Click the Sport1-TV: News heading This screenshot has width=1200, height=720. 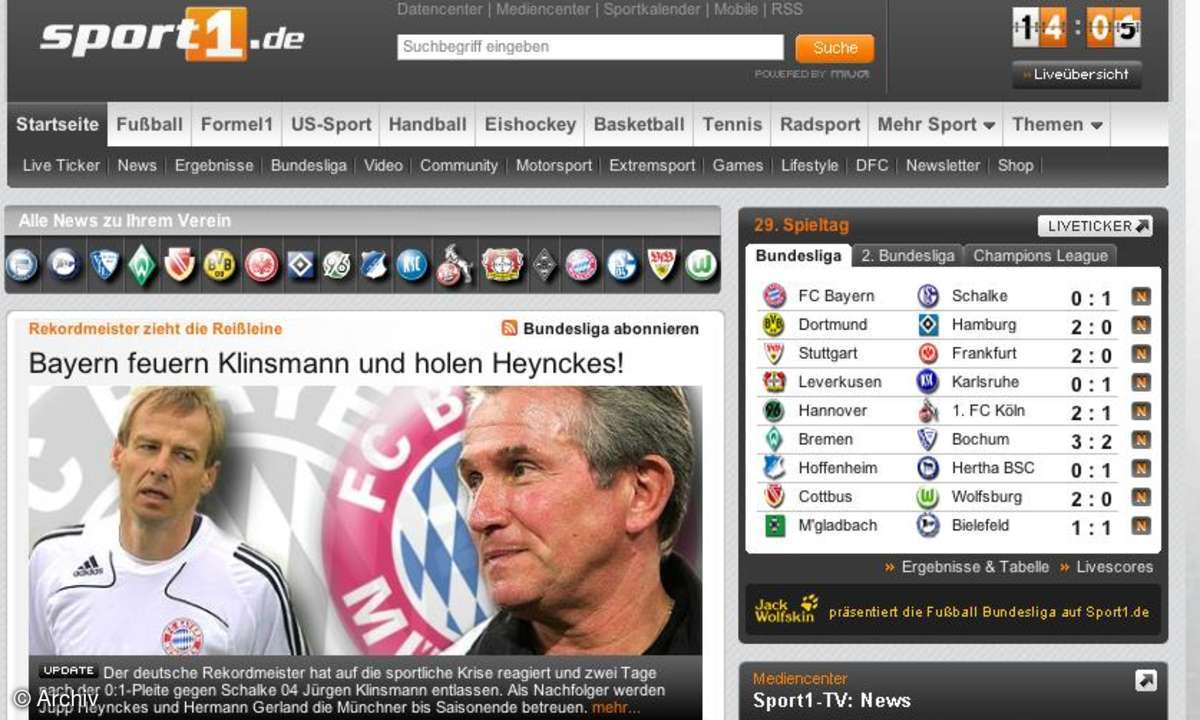click(832, 700)
